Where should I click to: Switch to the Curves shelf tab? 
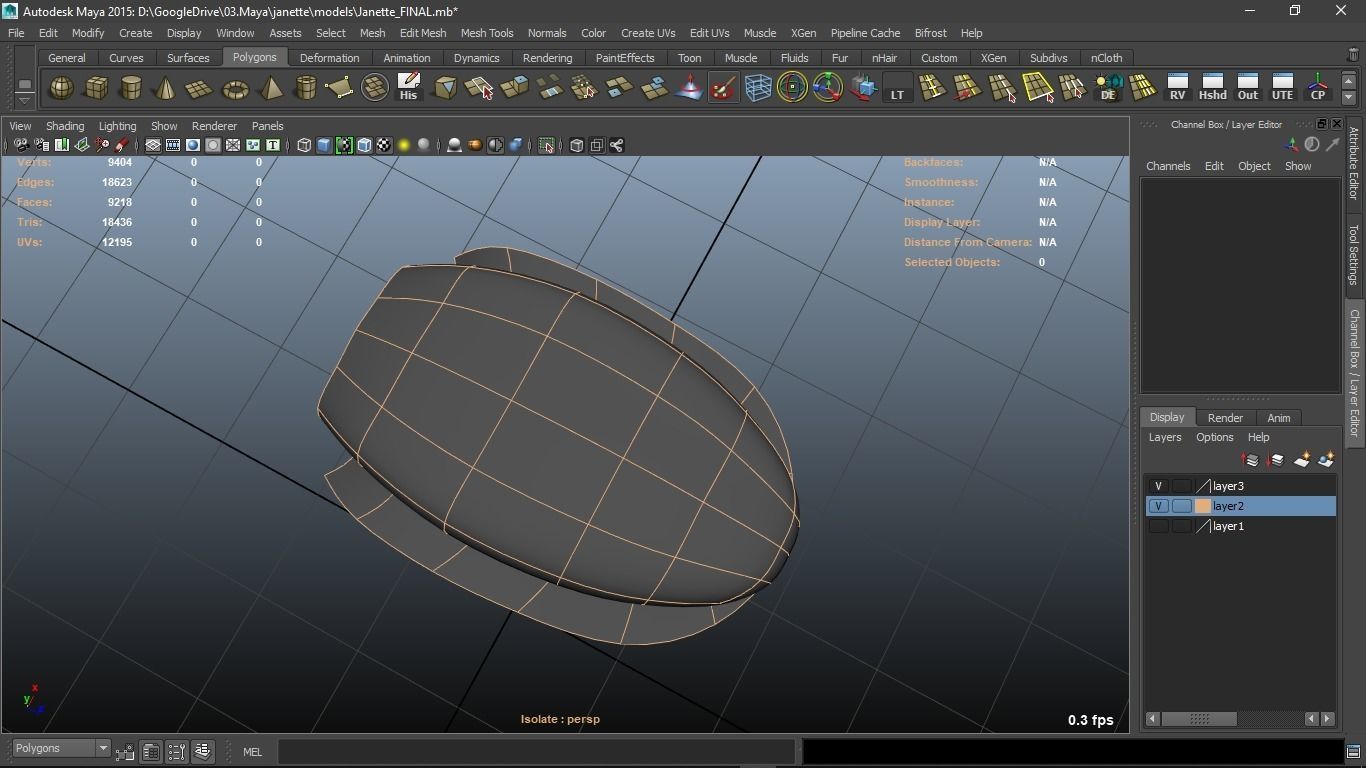(126, 58)
